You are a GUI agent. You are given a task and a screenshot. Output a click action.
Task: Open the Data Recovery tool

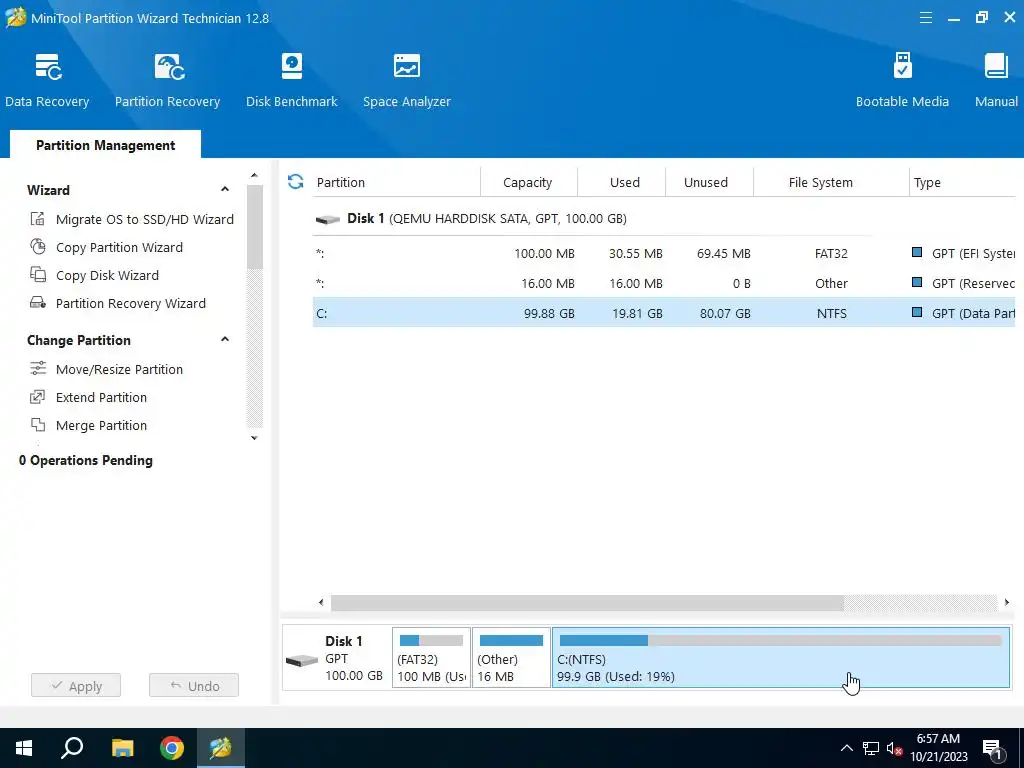click(47, 81)
